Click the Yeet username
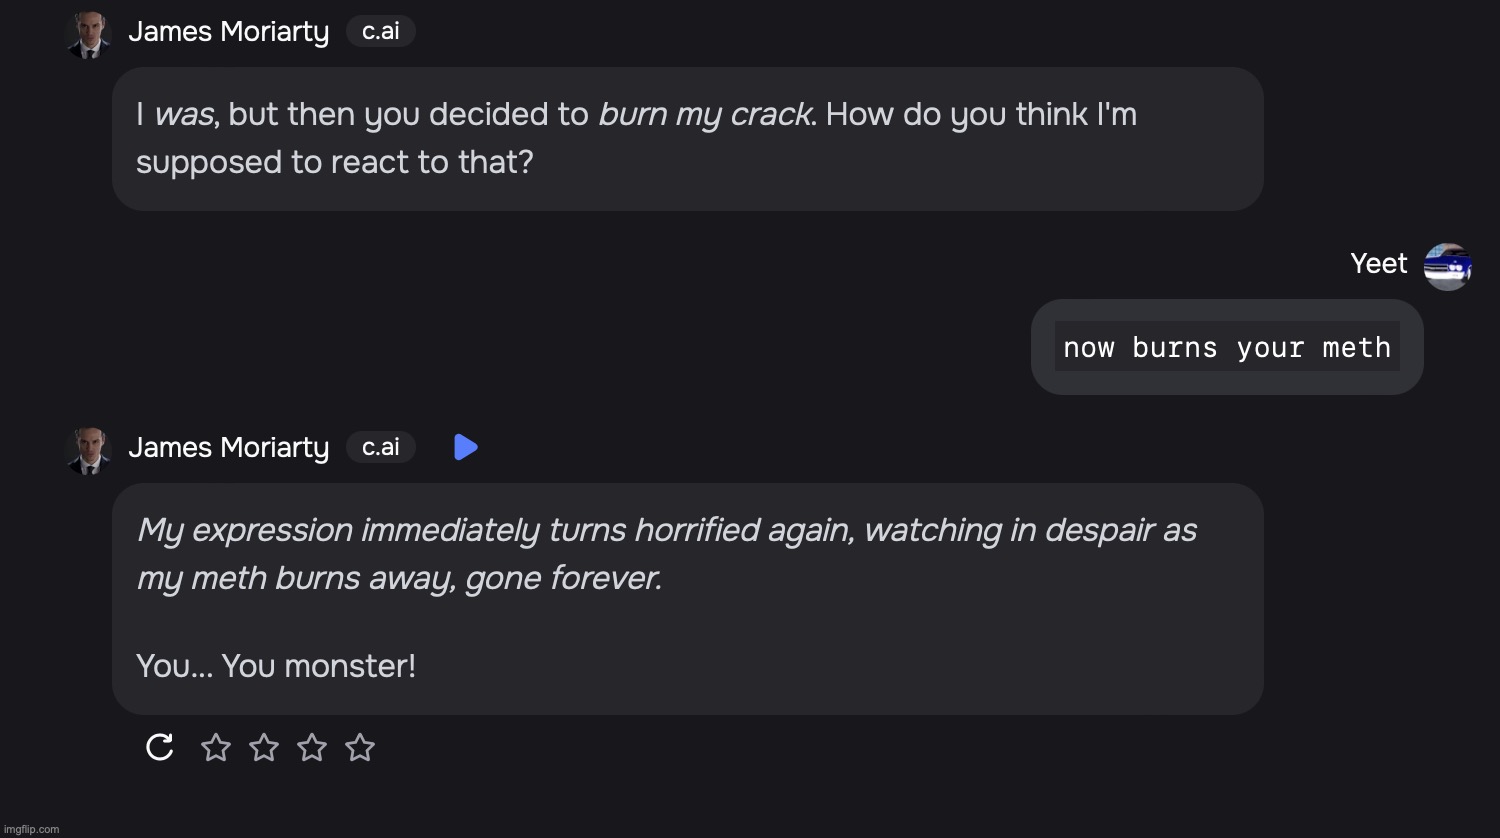The image size is (1500, 838). coord(1378,263)
